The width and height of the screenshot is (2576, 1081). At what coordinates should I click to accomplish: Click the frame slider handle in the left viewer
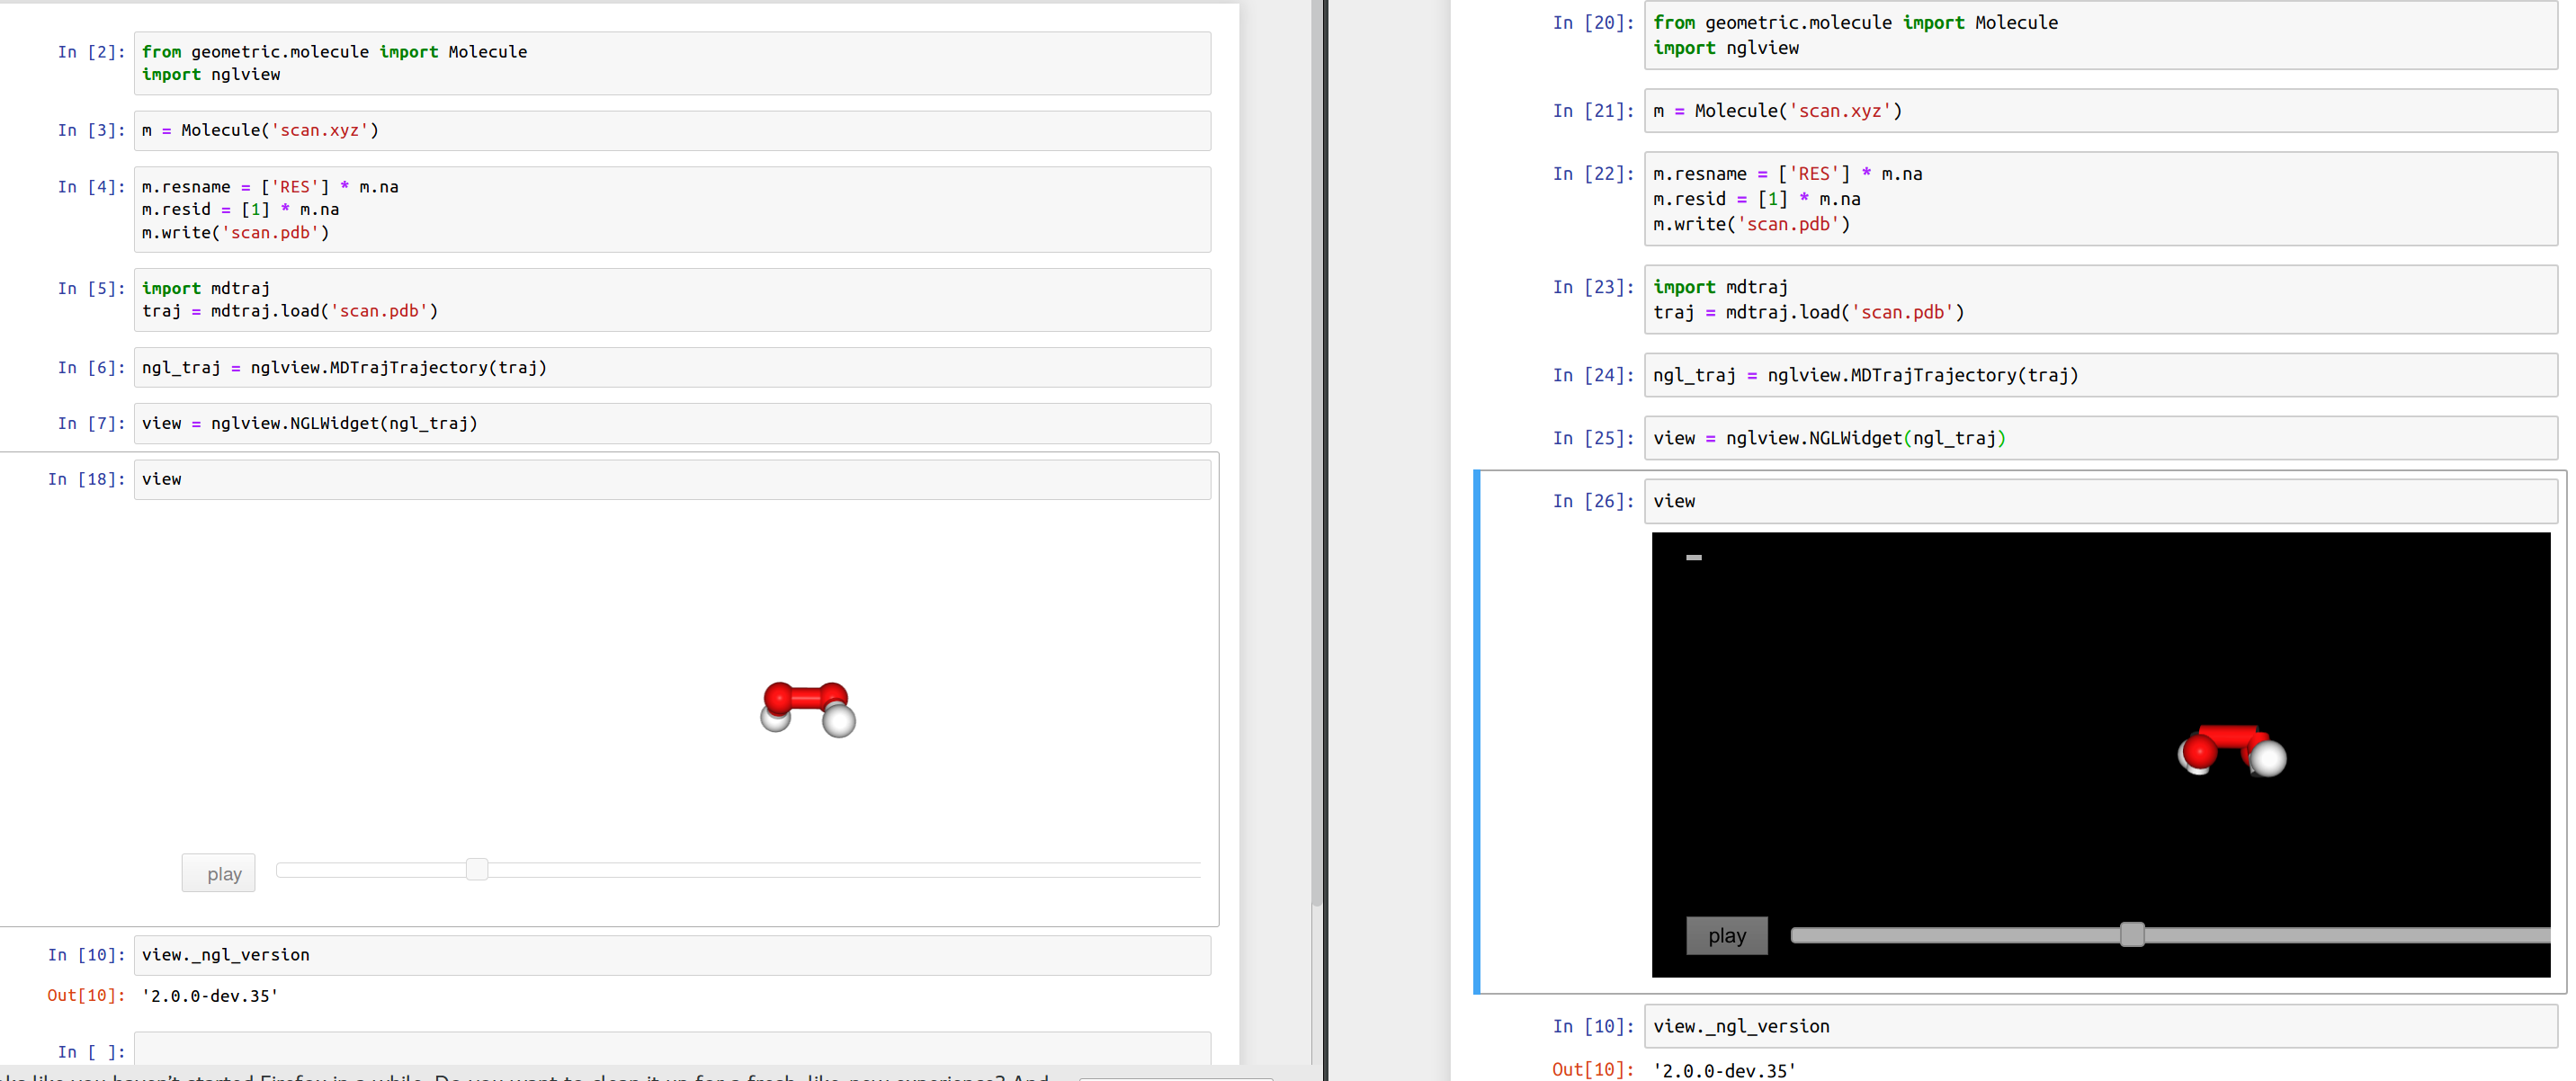(476, 869)
